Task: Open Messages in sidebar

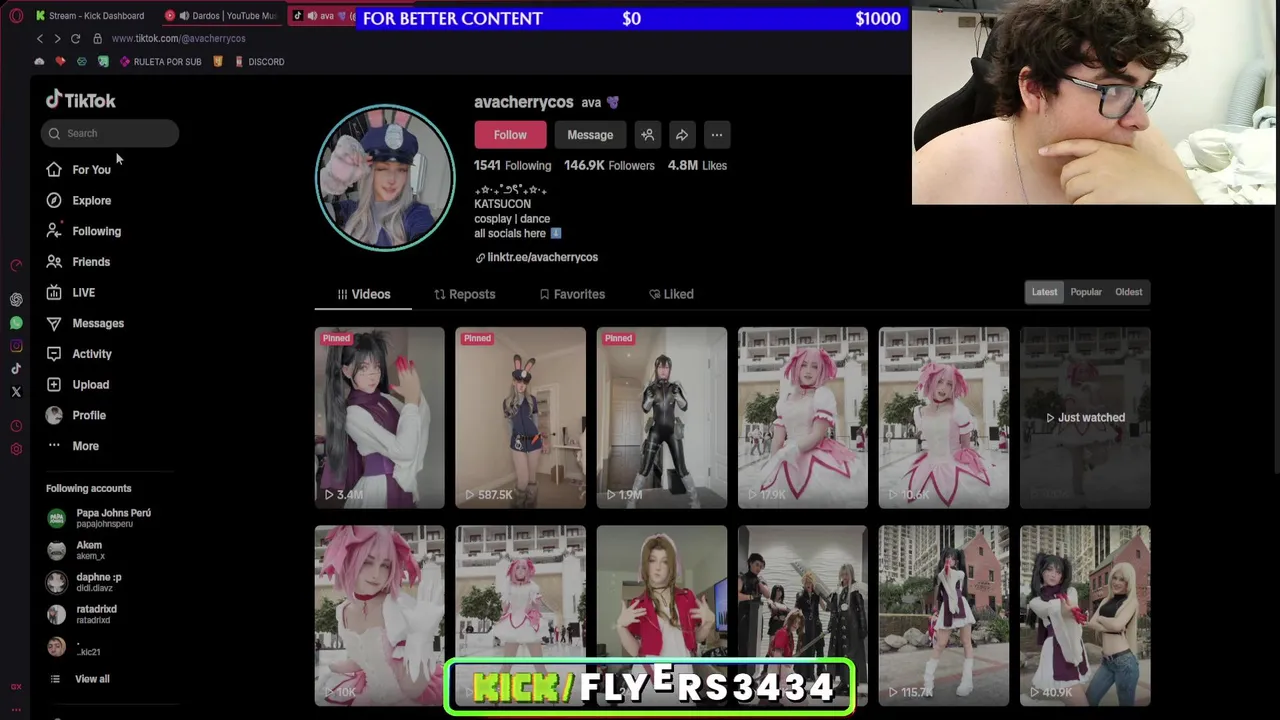Action: point(84,323)
